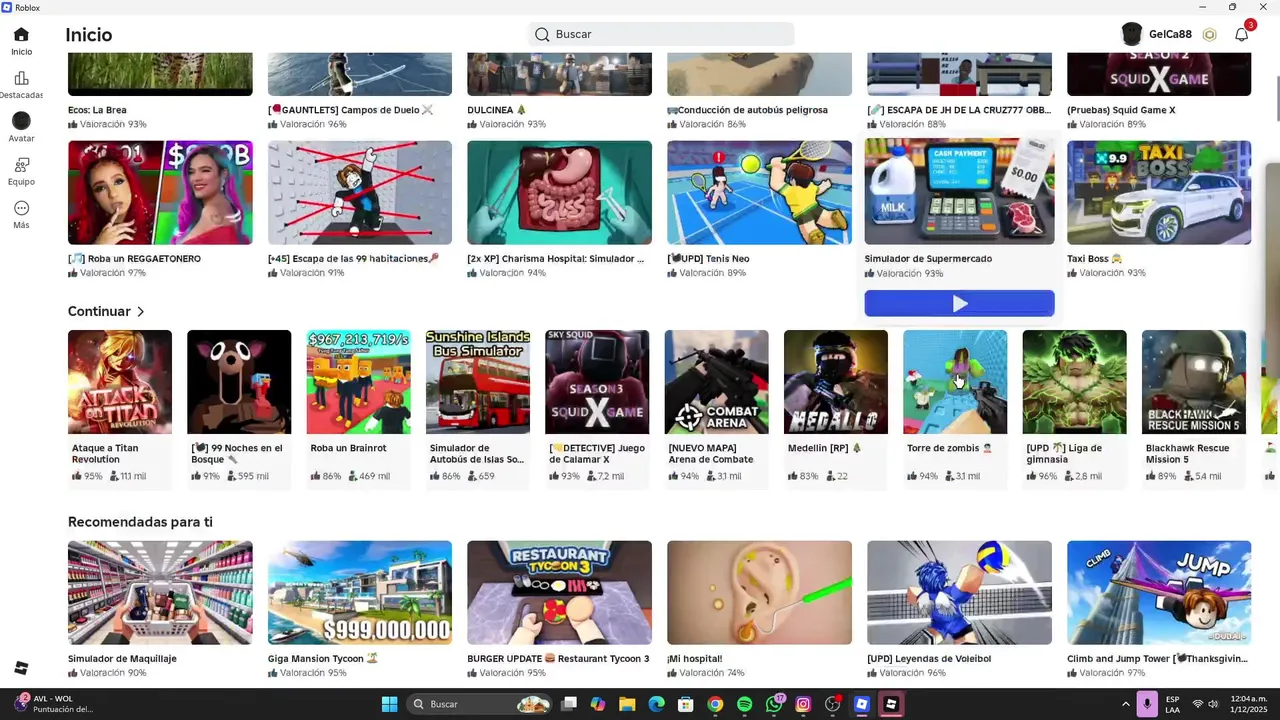Open Roba un Brainrot thumbnail

[358, 382]
